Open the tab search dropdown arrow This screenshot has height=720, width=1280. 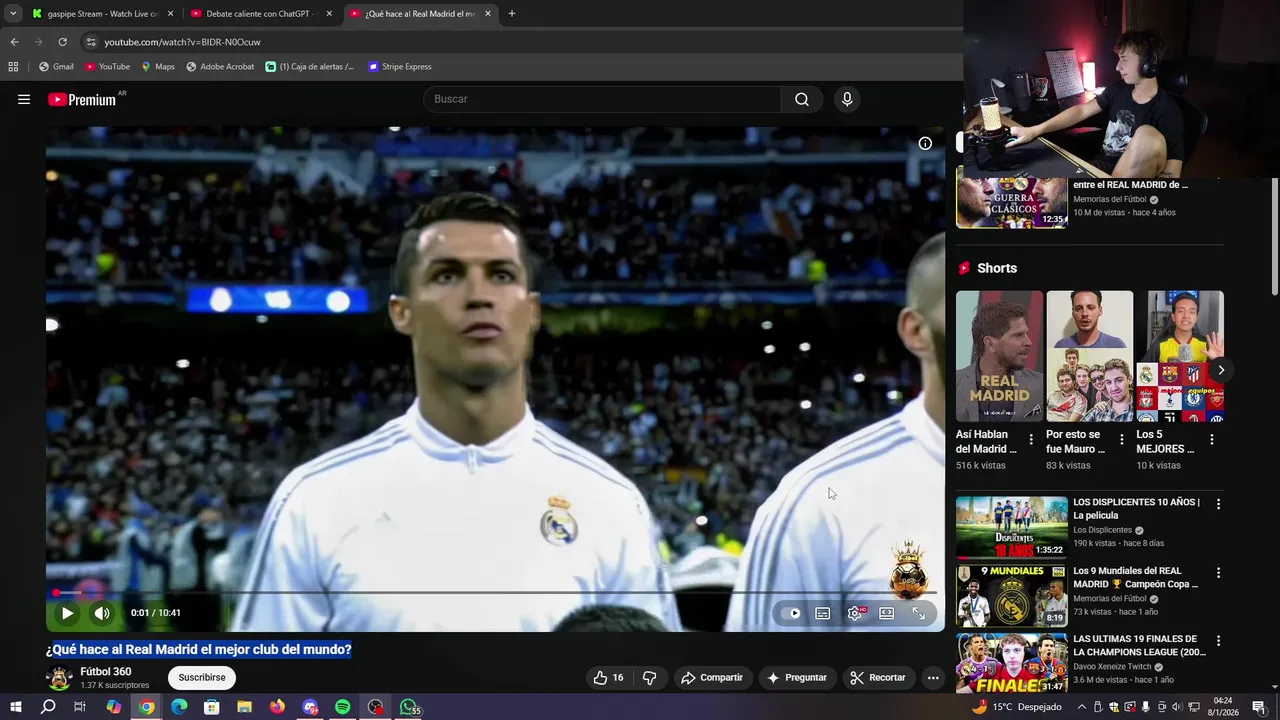tap(13, 14)
